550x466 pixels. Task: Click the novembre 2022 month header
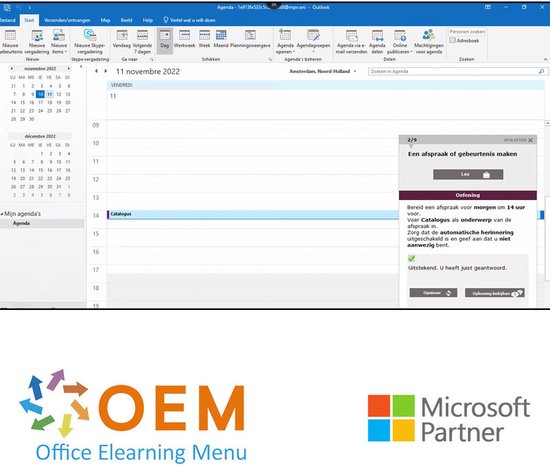(40, 68)
